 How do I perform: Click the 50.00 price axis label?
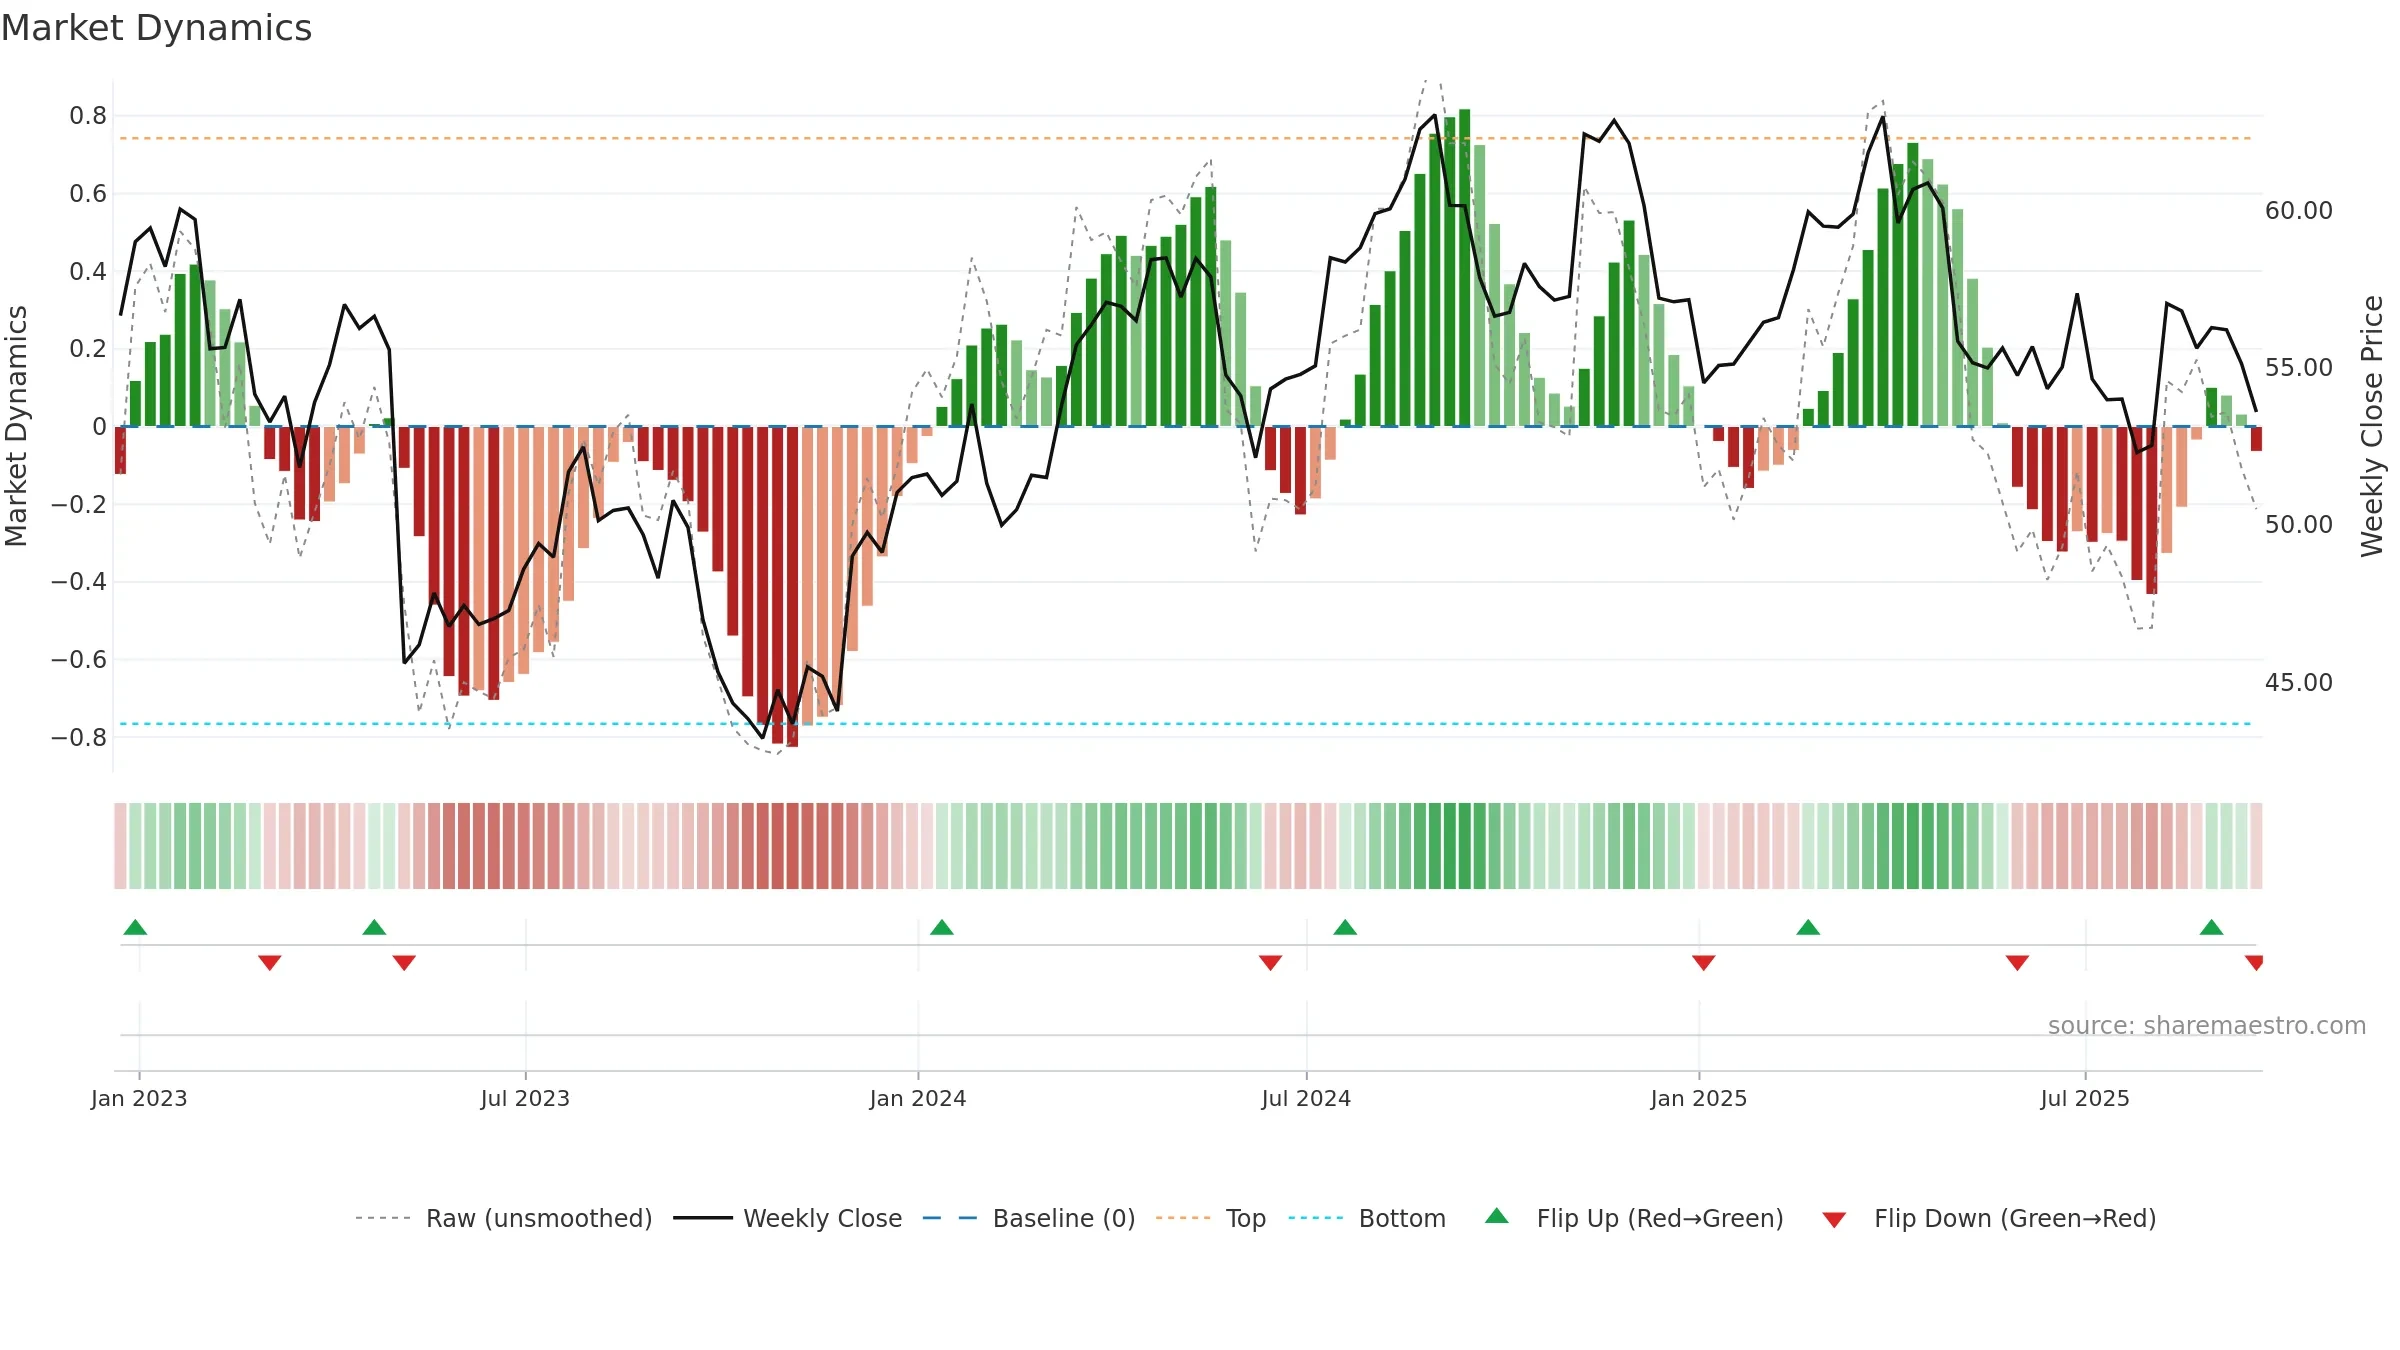pyautogui.click(x=2299, y=525)
